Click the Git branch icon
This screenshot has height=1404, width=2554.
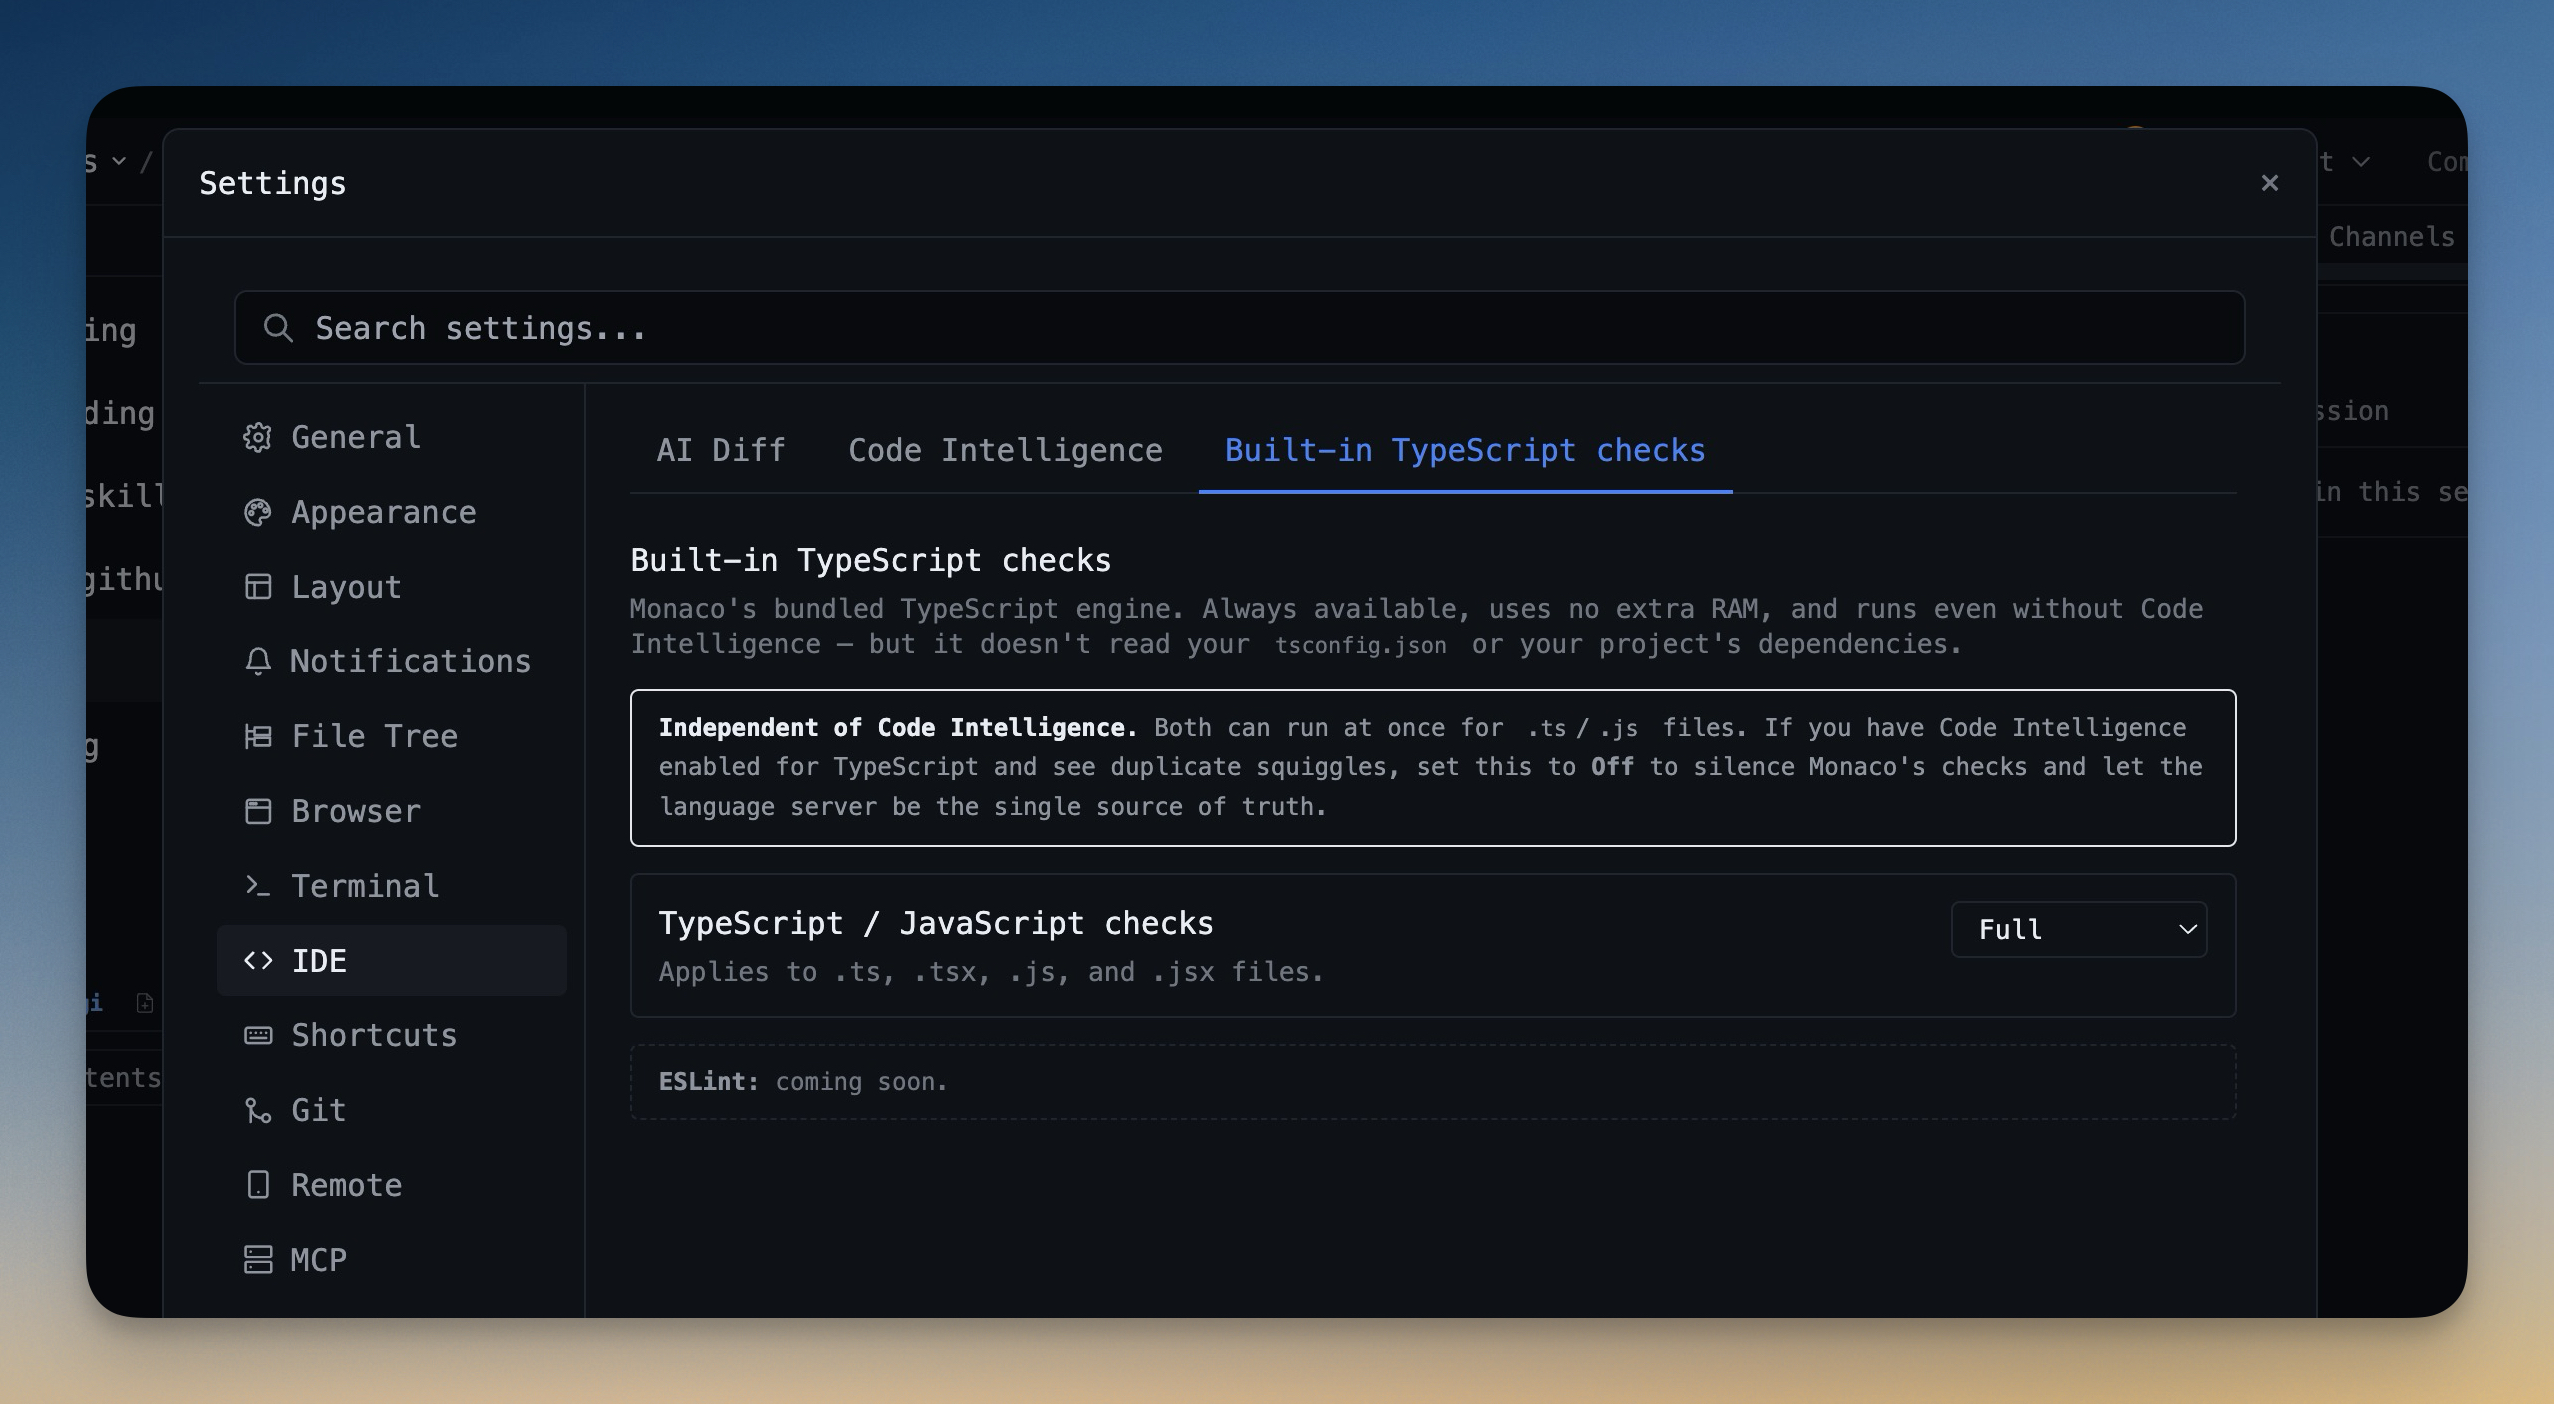coord(257,1110)
